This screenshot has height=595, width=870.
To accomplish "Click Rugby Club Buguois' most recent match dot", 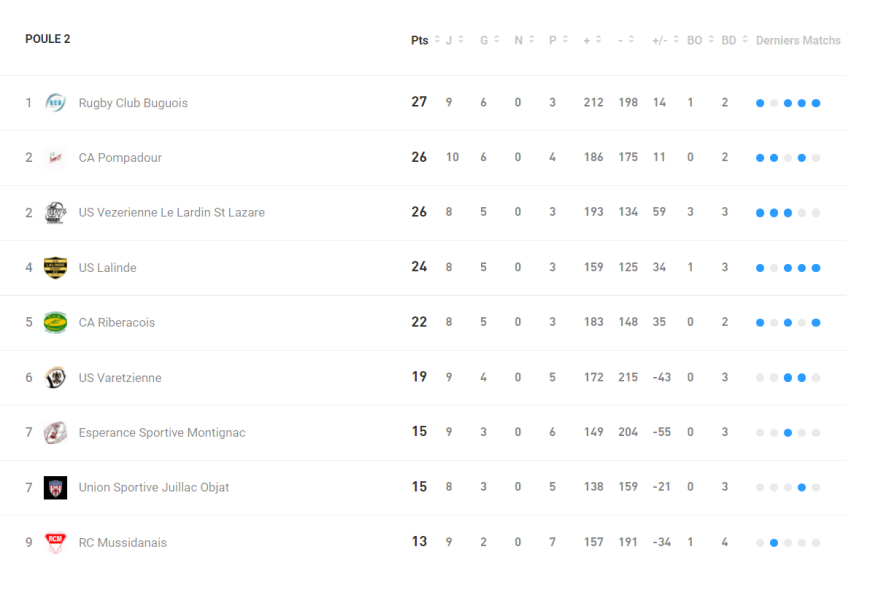I will coord(816,103).
